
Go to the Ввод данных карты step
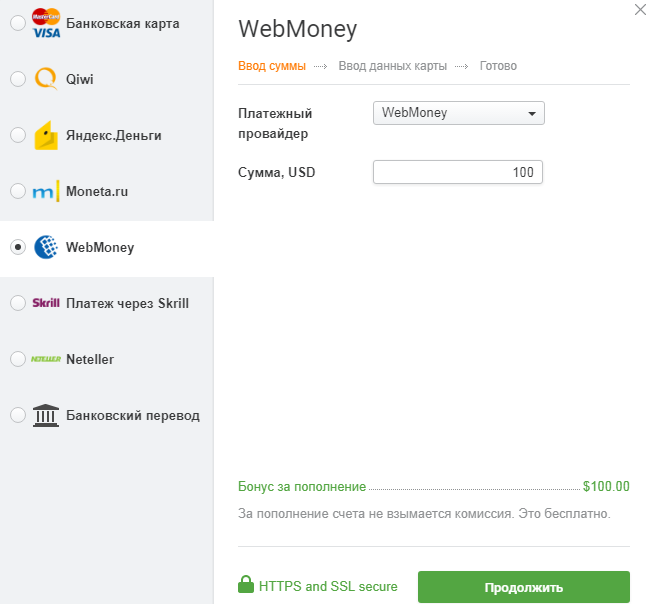coord(392,66)
